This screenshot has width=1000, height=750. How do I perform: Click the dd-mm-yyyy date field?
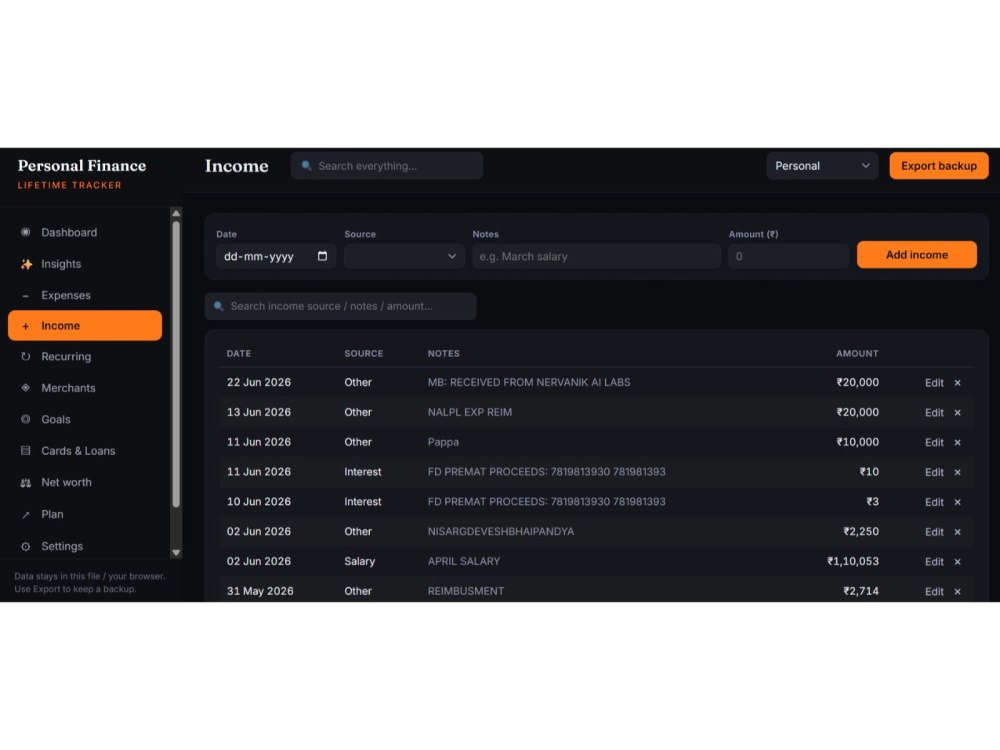pyautogui.click(x=276, y=256)
